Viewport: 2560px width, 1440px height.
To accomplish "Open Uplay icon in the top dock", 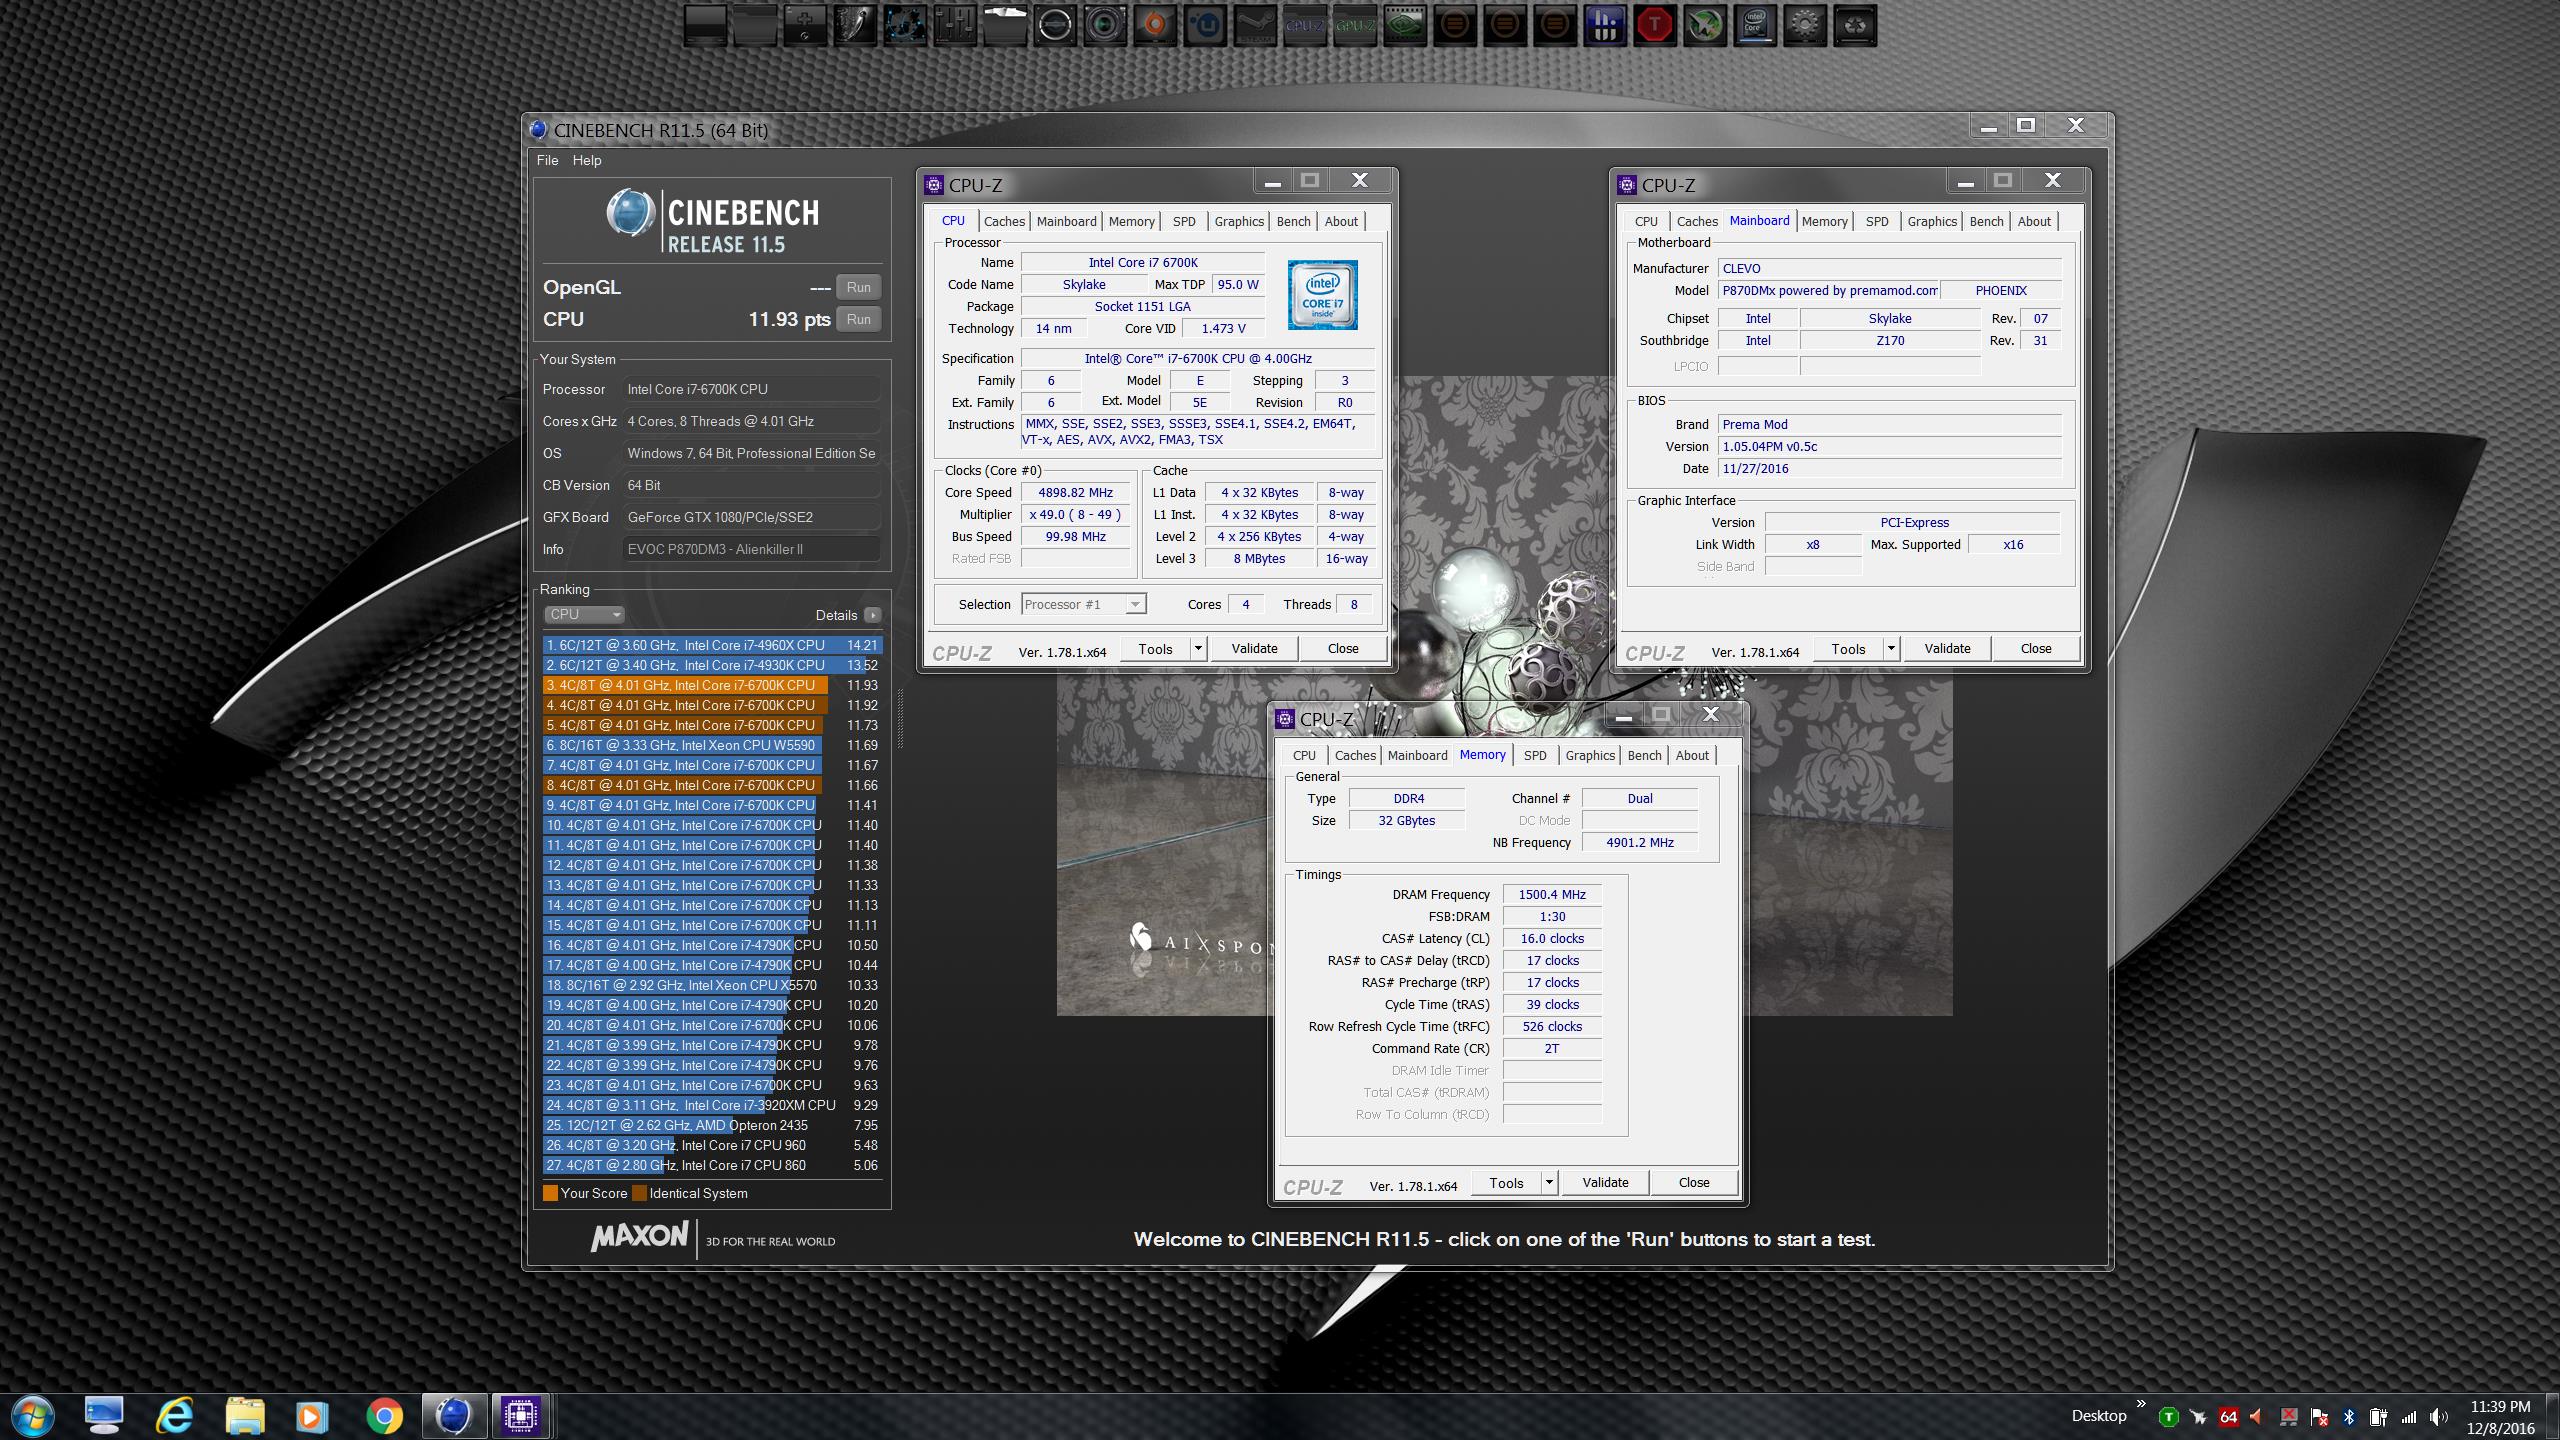I will 1205,25.
